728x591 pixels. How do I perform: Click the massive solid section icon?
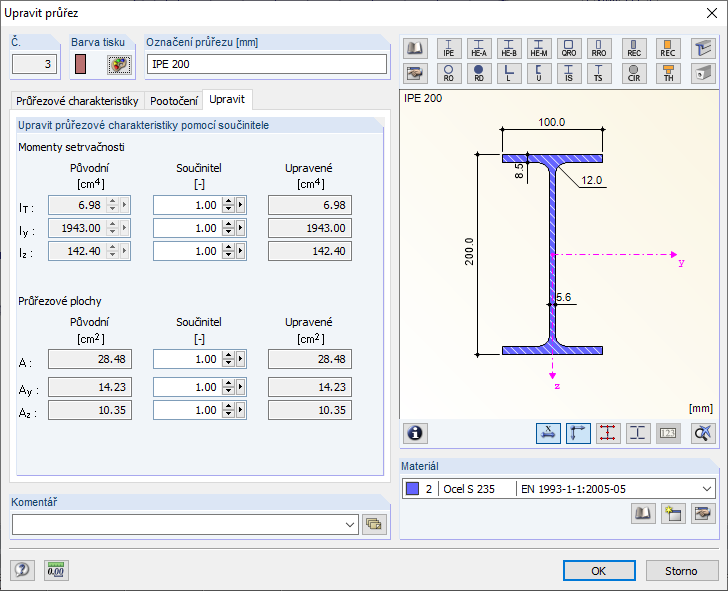pos(703,73)
